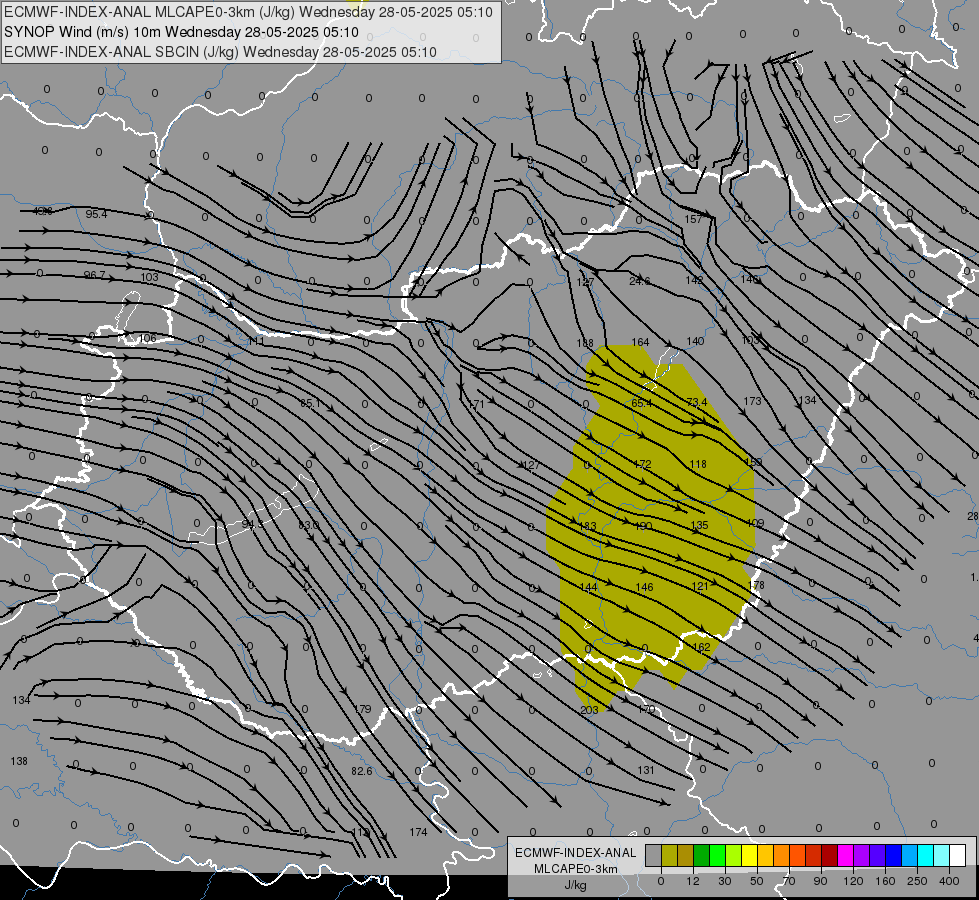The height and width of the screenshot is (900, 979).
Task: Click the map value '188'
Action: [585, 343]
